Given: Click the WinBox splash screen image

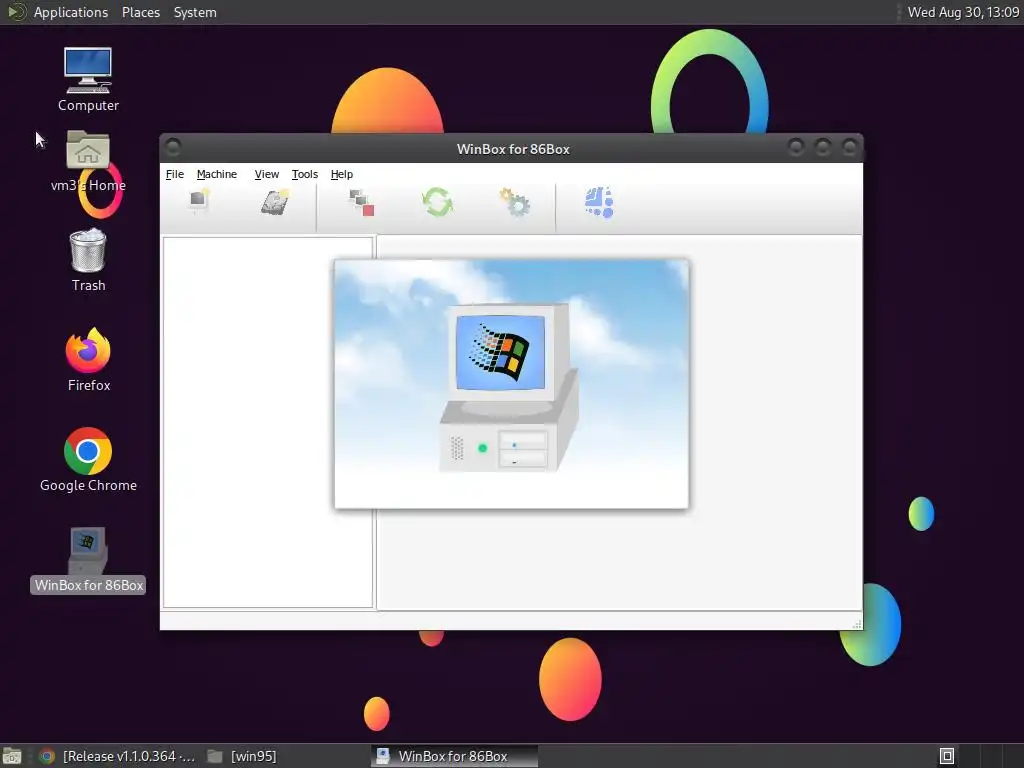Looking at the screenshot, I should click(511, 384).
